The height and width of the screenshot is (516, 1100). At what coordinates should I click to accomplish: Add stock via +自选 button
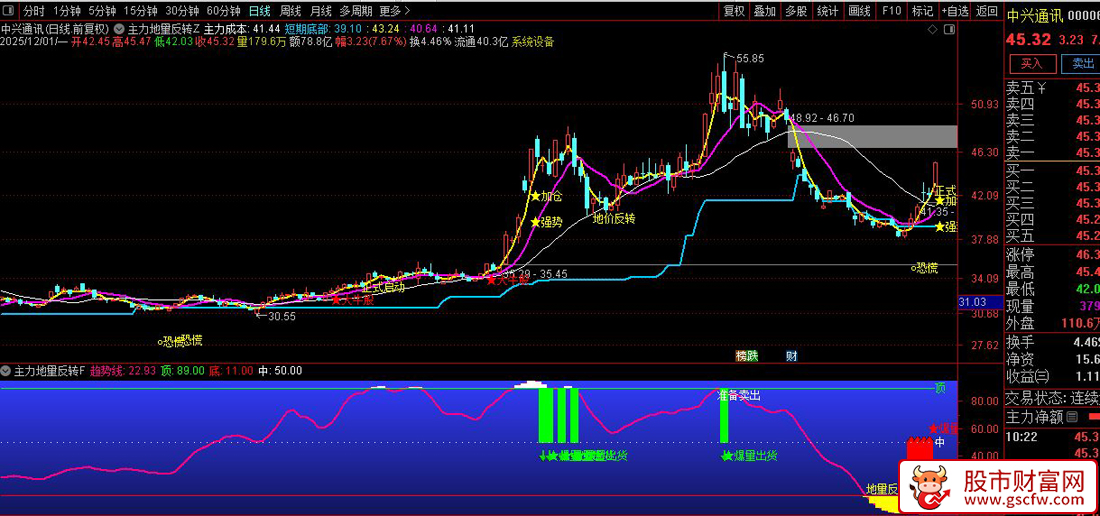pyautogui.click(x=955, y=11)
